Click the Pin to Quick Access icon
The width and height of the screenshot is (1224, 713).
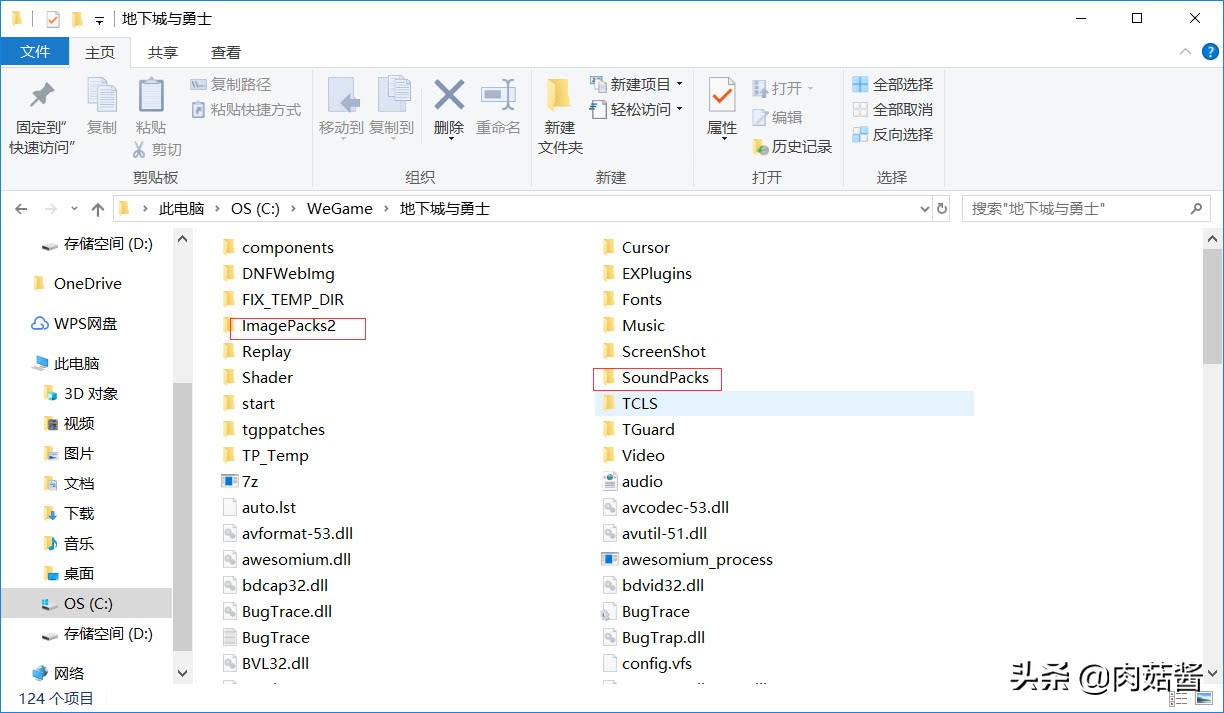(x=42, y=95)
